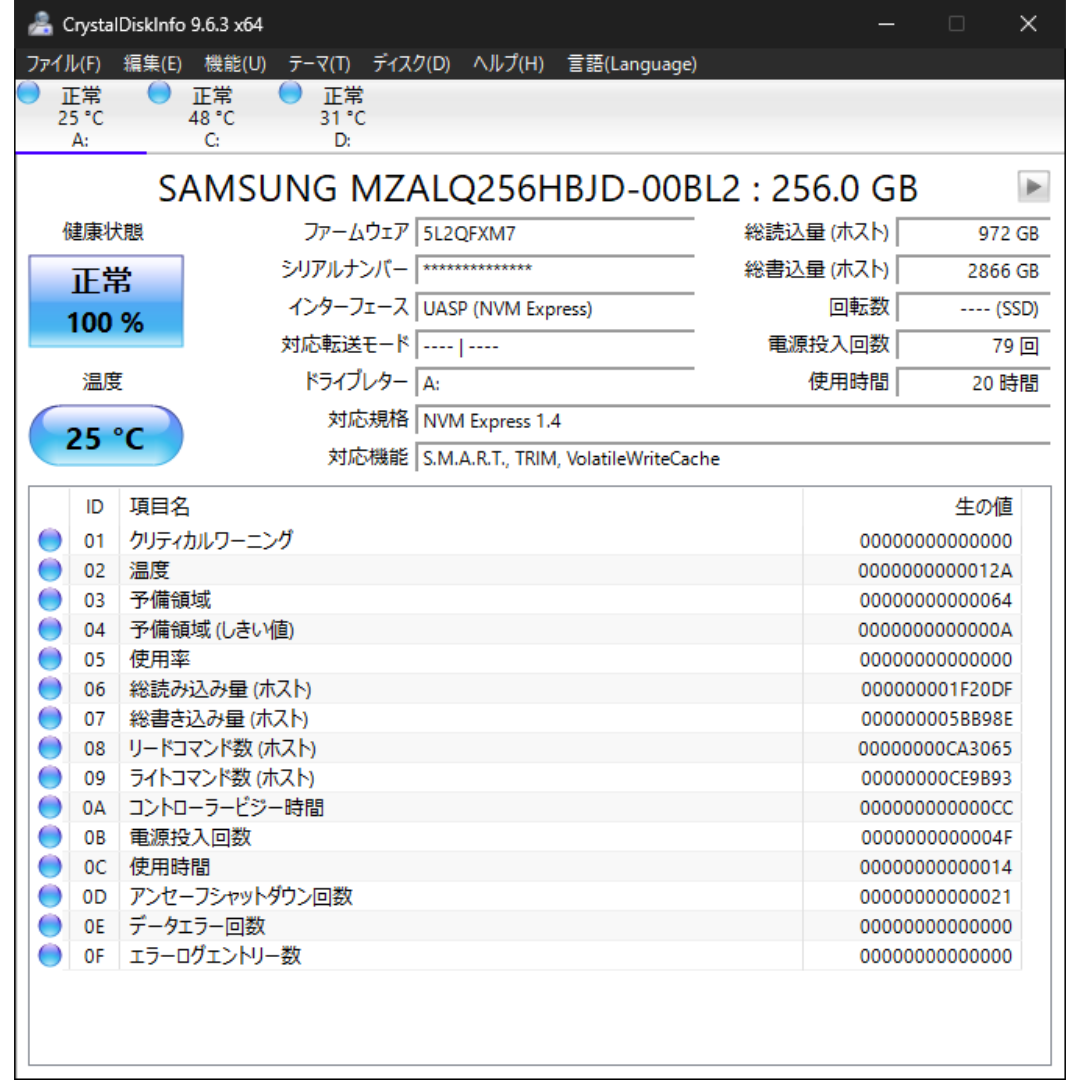This screenshot has height=1080, width=1080.
Task: Click the 対応規格 field NVM Express 1.4
Action: click(x=733, y=420)
